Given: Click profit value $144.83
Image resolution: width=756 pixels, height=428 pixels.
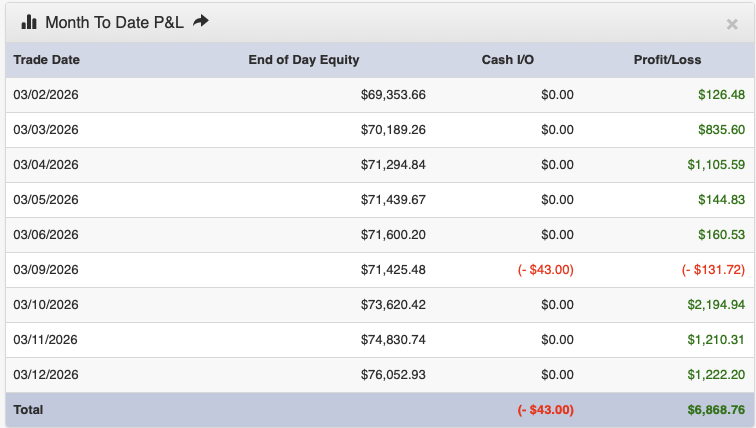Looking at the screenshot, I should tap(721, 200).
